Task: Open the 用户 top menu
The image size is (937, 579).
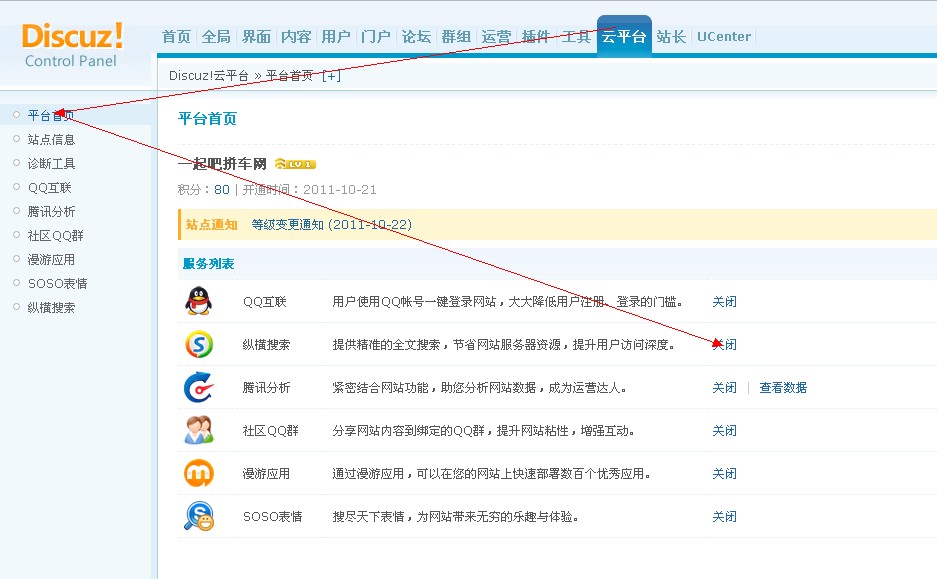Action: [336, 37]
